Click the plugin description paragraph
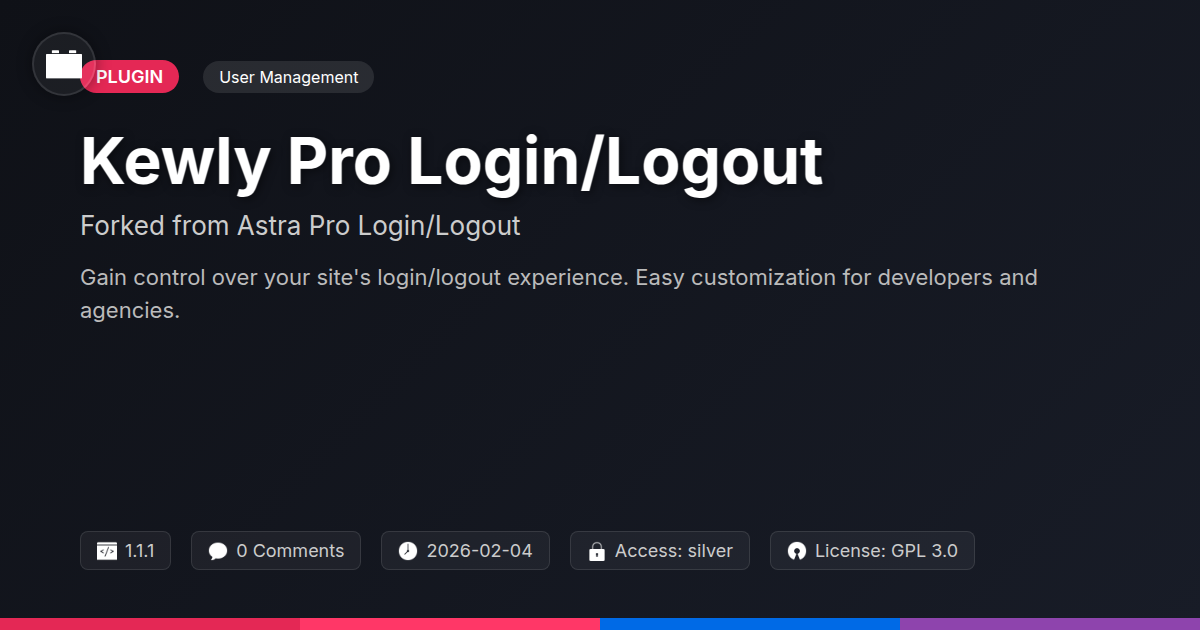This screenshot has height=630, width=1200. click(x=559, y=294)
